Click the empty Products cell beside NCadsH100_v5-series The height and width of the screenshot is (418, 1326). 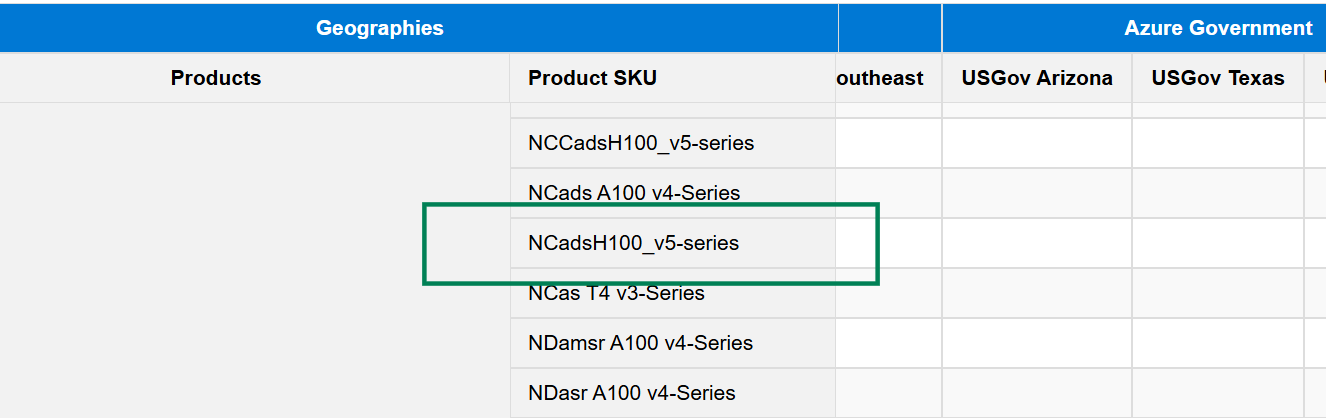(255, 243)
